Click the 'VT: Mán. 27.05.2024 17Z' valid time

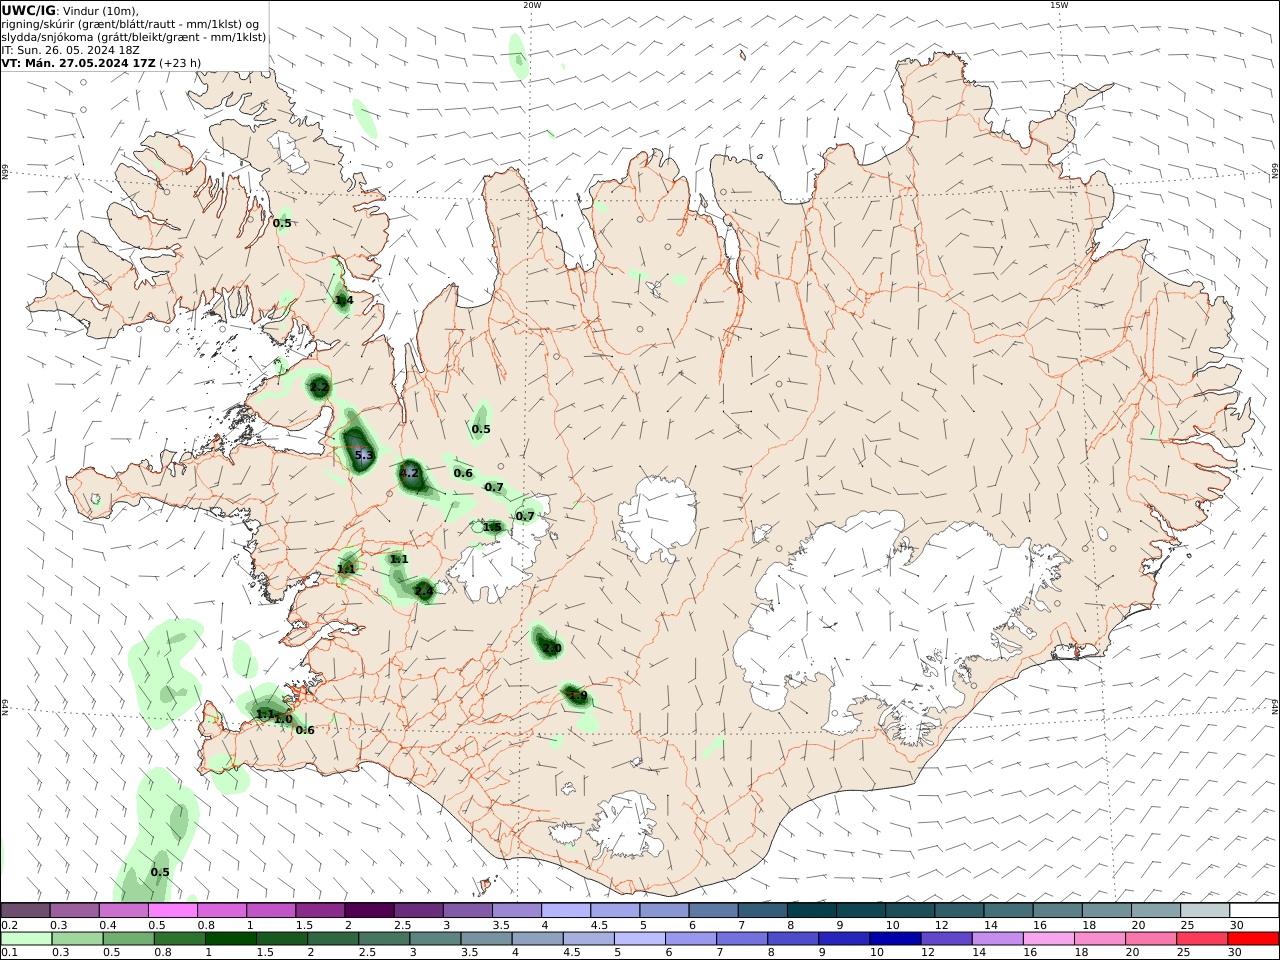coord(78,62)
